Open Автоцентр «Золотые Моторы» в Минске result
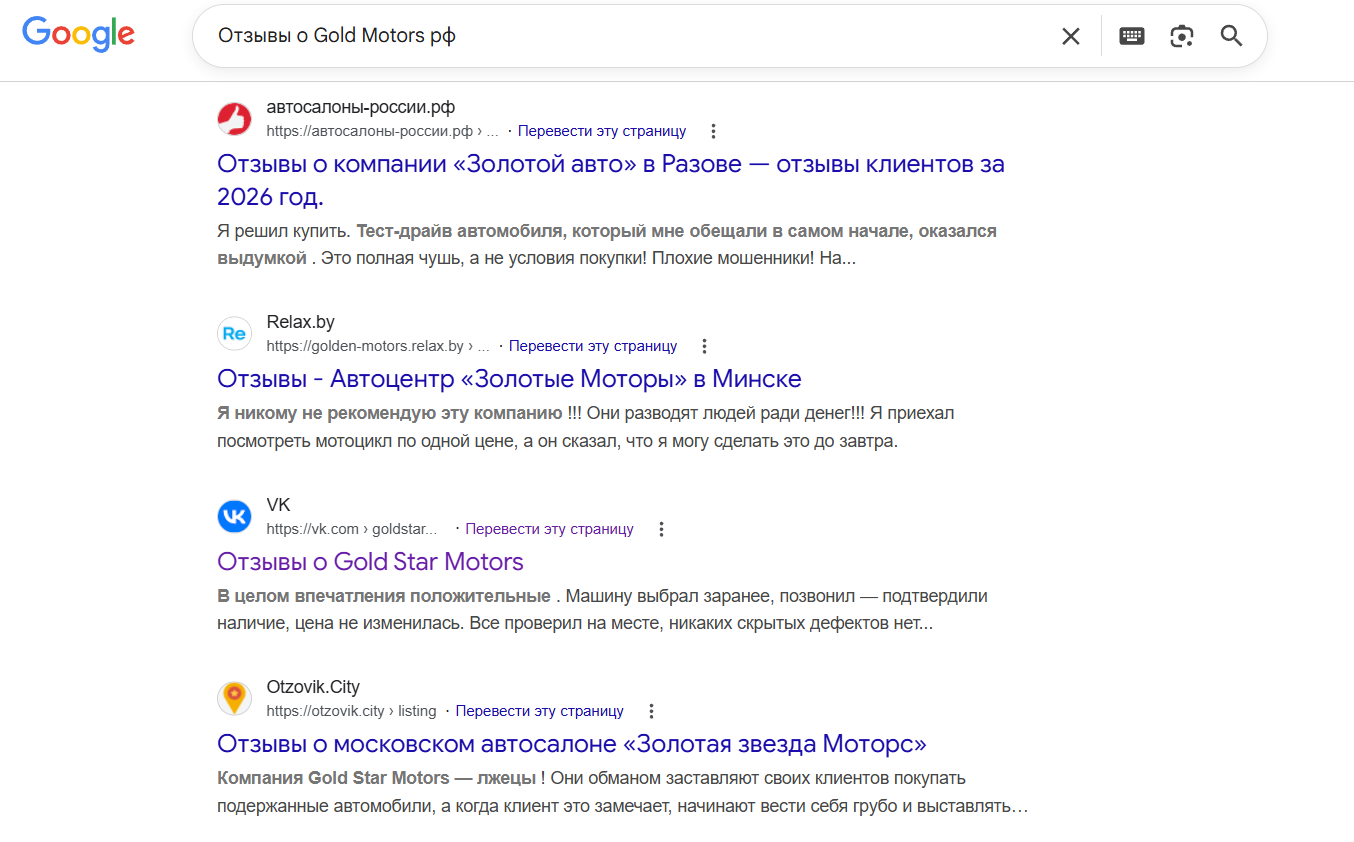 [x=509, y=379]
